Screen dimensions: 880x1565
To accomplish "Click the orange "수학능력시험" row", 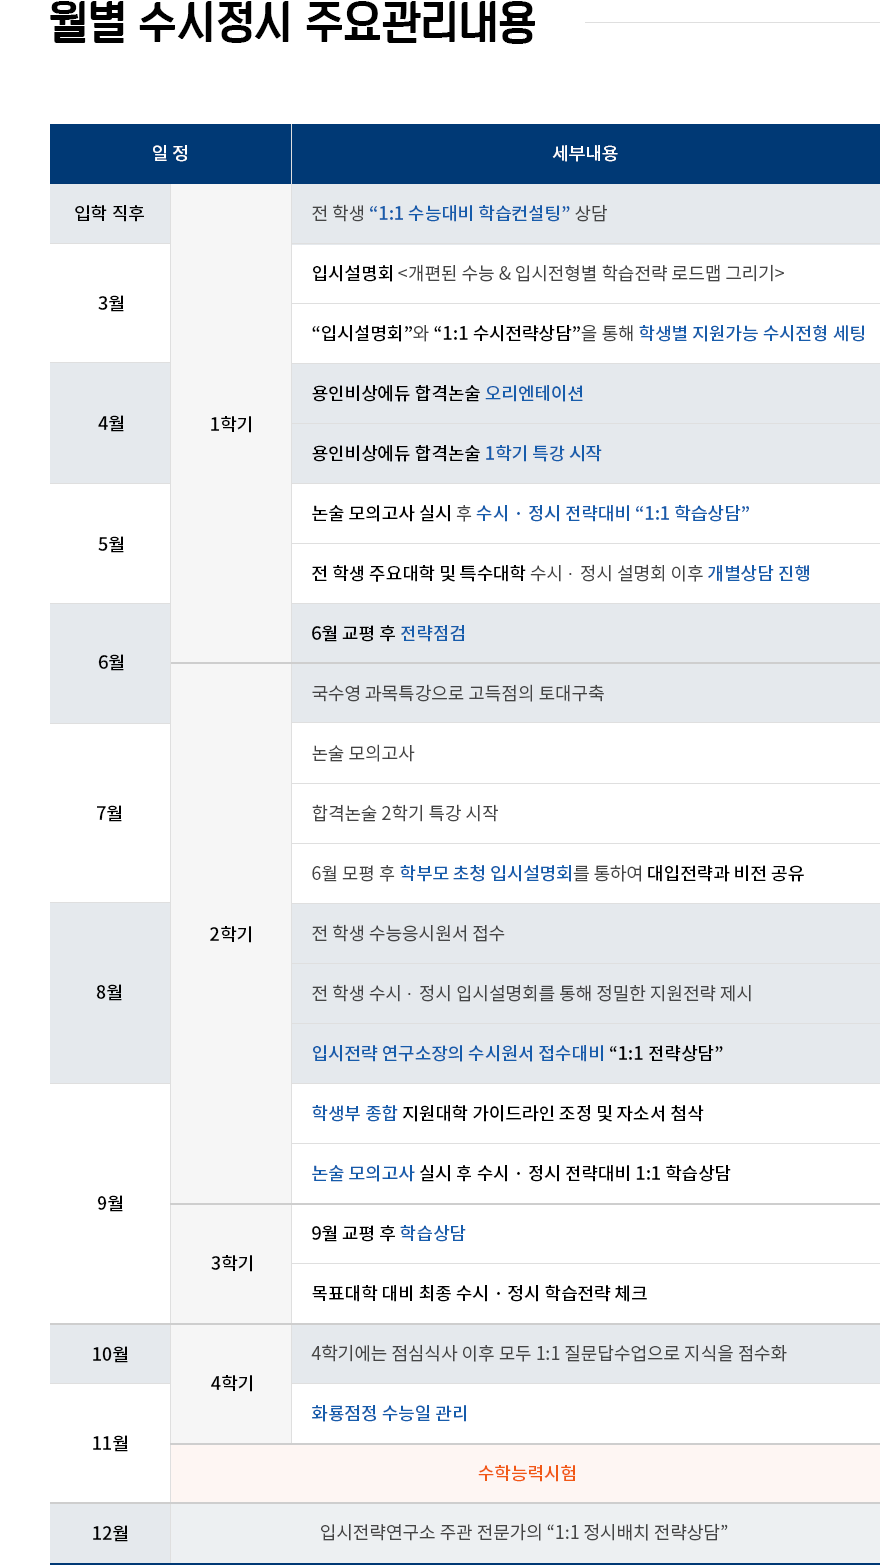I will click(x=527, y=1473).
